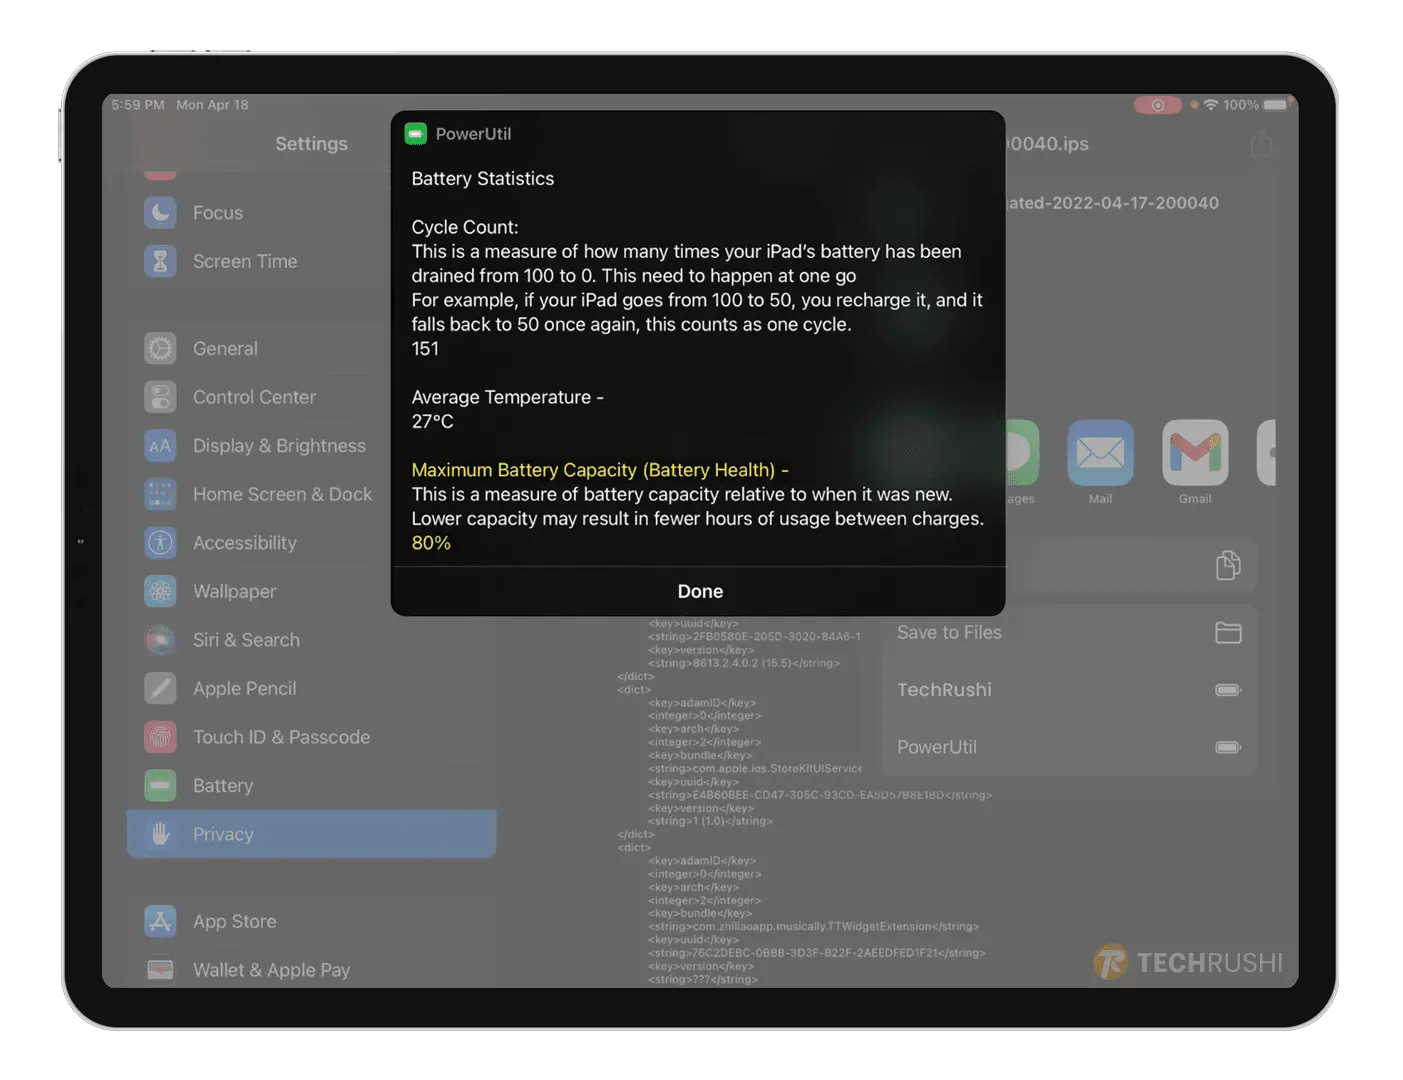Open Home Screen & Dock settings
The image size is (1403, 1080).
pos(312,494)
